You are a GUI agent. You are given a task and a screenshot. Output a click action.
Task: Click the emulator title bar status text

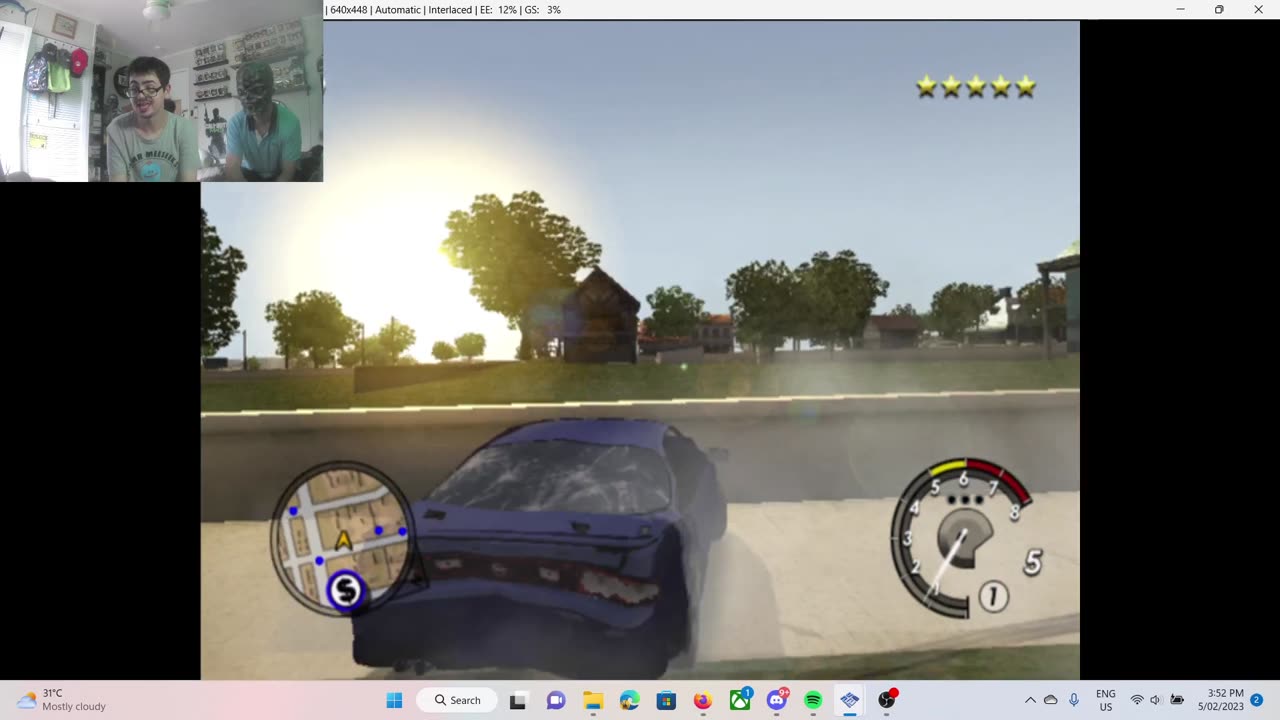443,9
